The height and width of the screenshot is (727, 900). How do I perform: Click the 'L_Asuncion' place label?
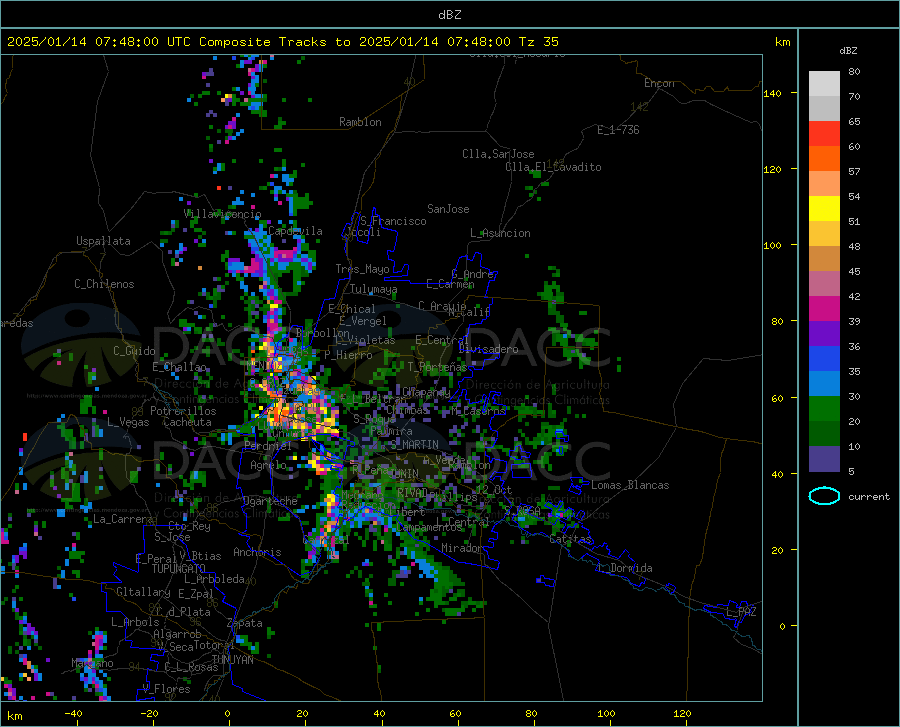(x=501, y=233)
